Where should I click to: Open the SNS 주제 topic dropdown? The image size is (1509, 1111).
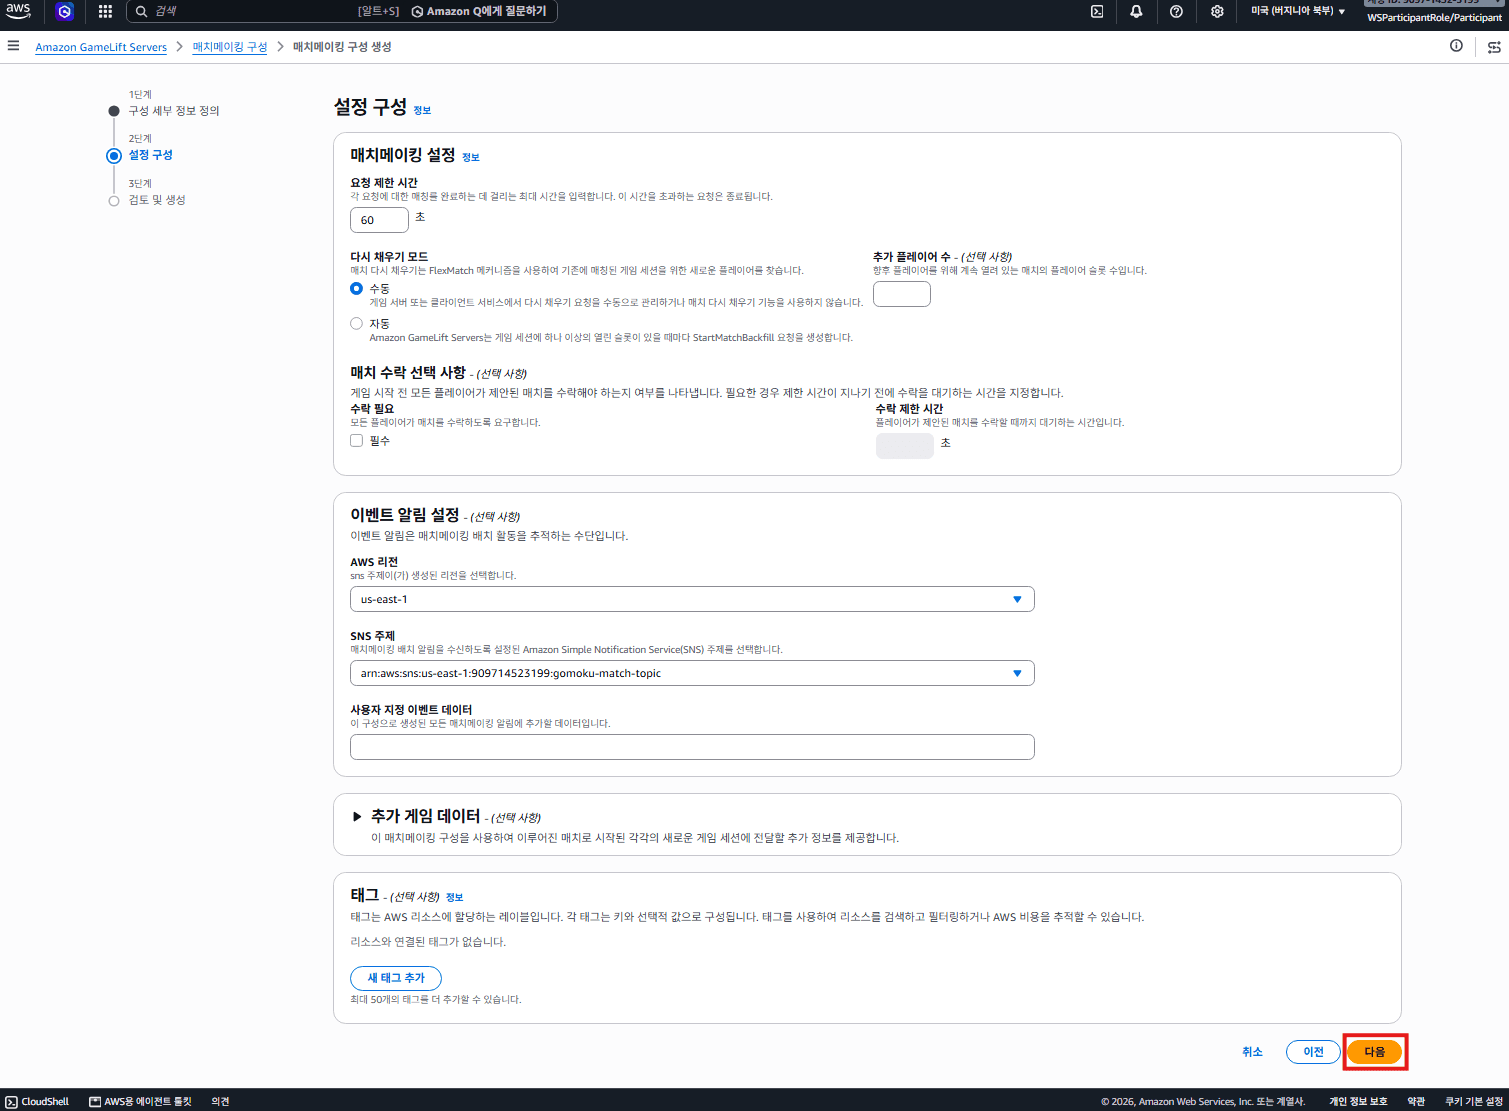pos(692,673)
